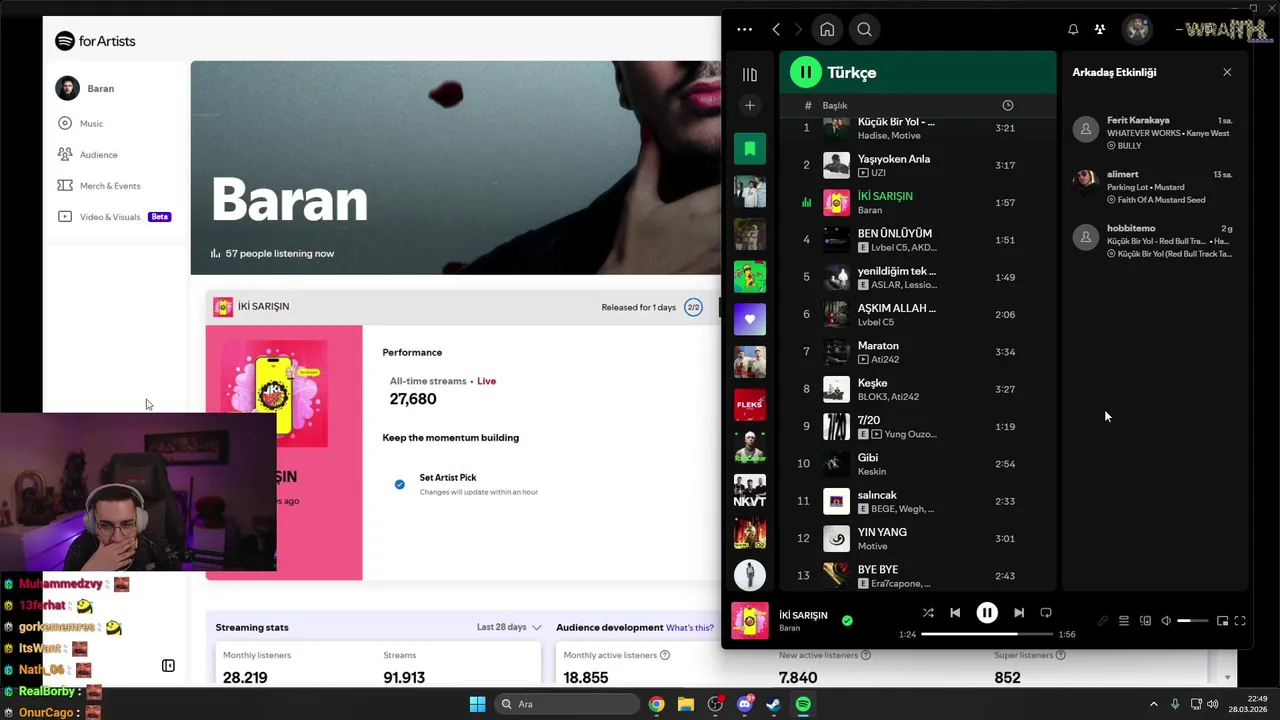Screen dimensions: 1280x720
Task: Adjust the Spotify volume slider
Action: [x=1193, y=621]
